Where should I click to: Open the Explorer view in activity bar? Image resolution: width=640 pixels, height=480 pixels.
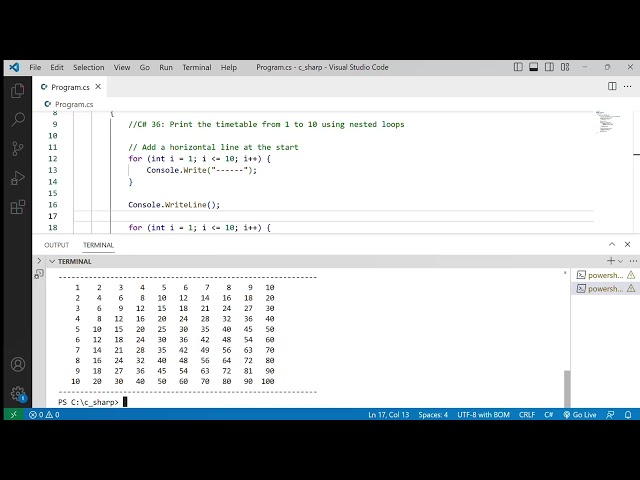coord(18,91)
